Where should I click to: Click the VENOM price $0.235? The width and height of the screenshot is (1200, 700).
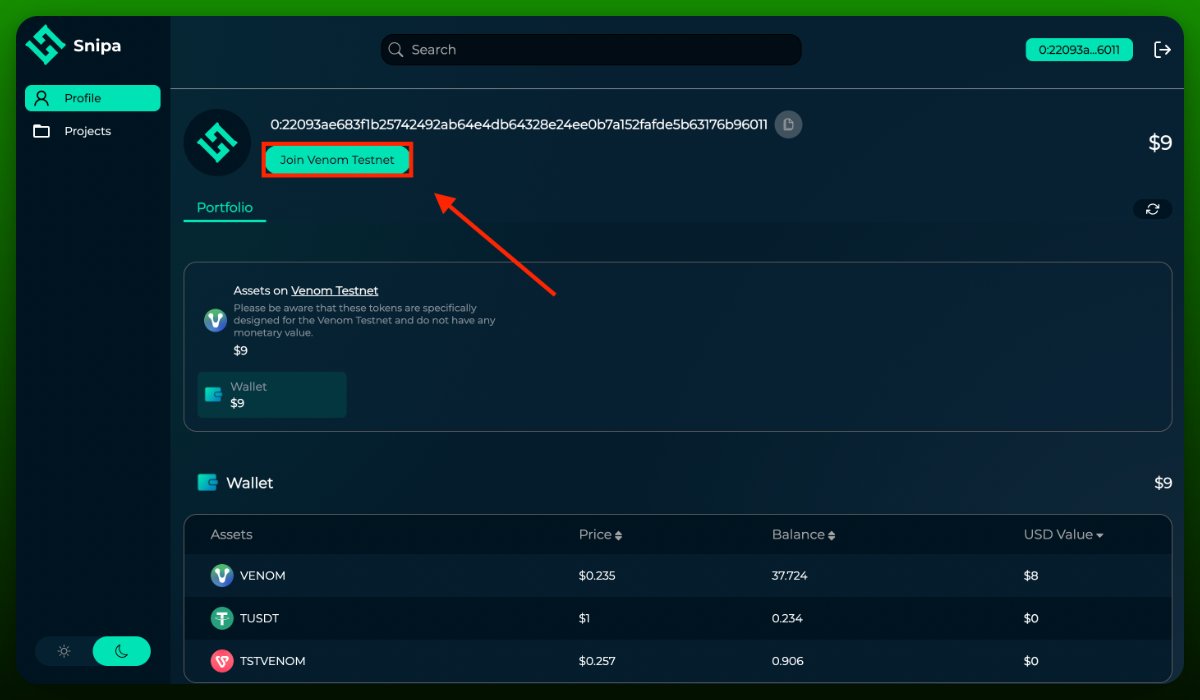(x=598, y=576)
